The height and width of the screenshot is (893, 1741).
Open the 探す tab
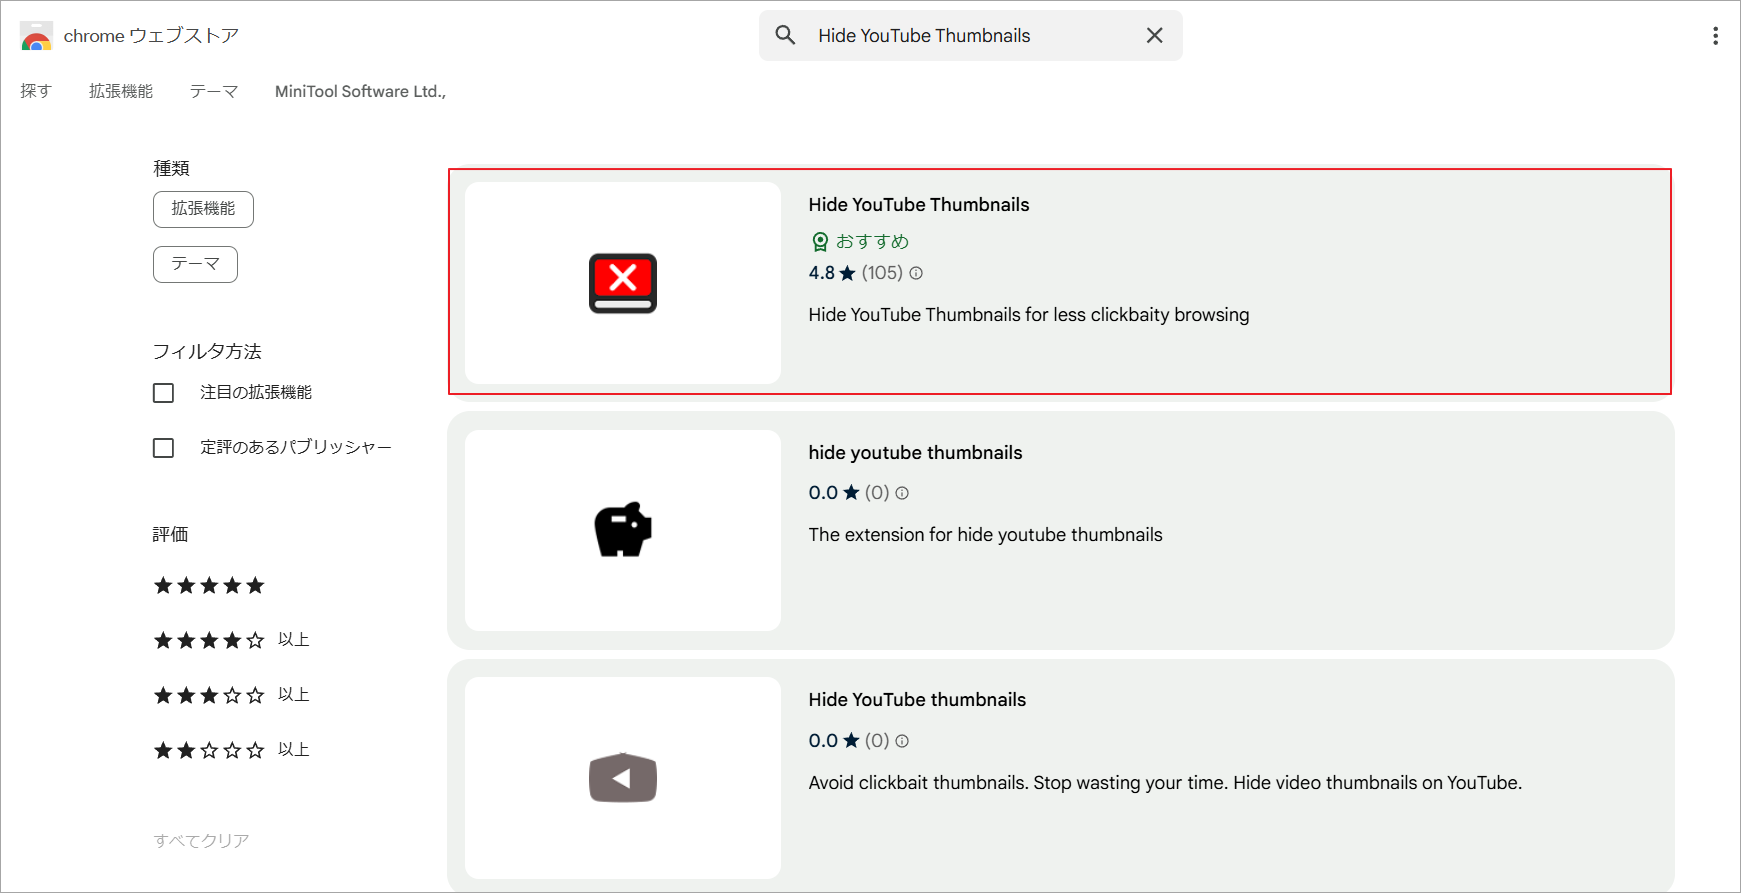pos(36,91)
